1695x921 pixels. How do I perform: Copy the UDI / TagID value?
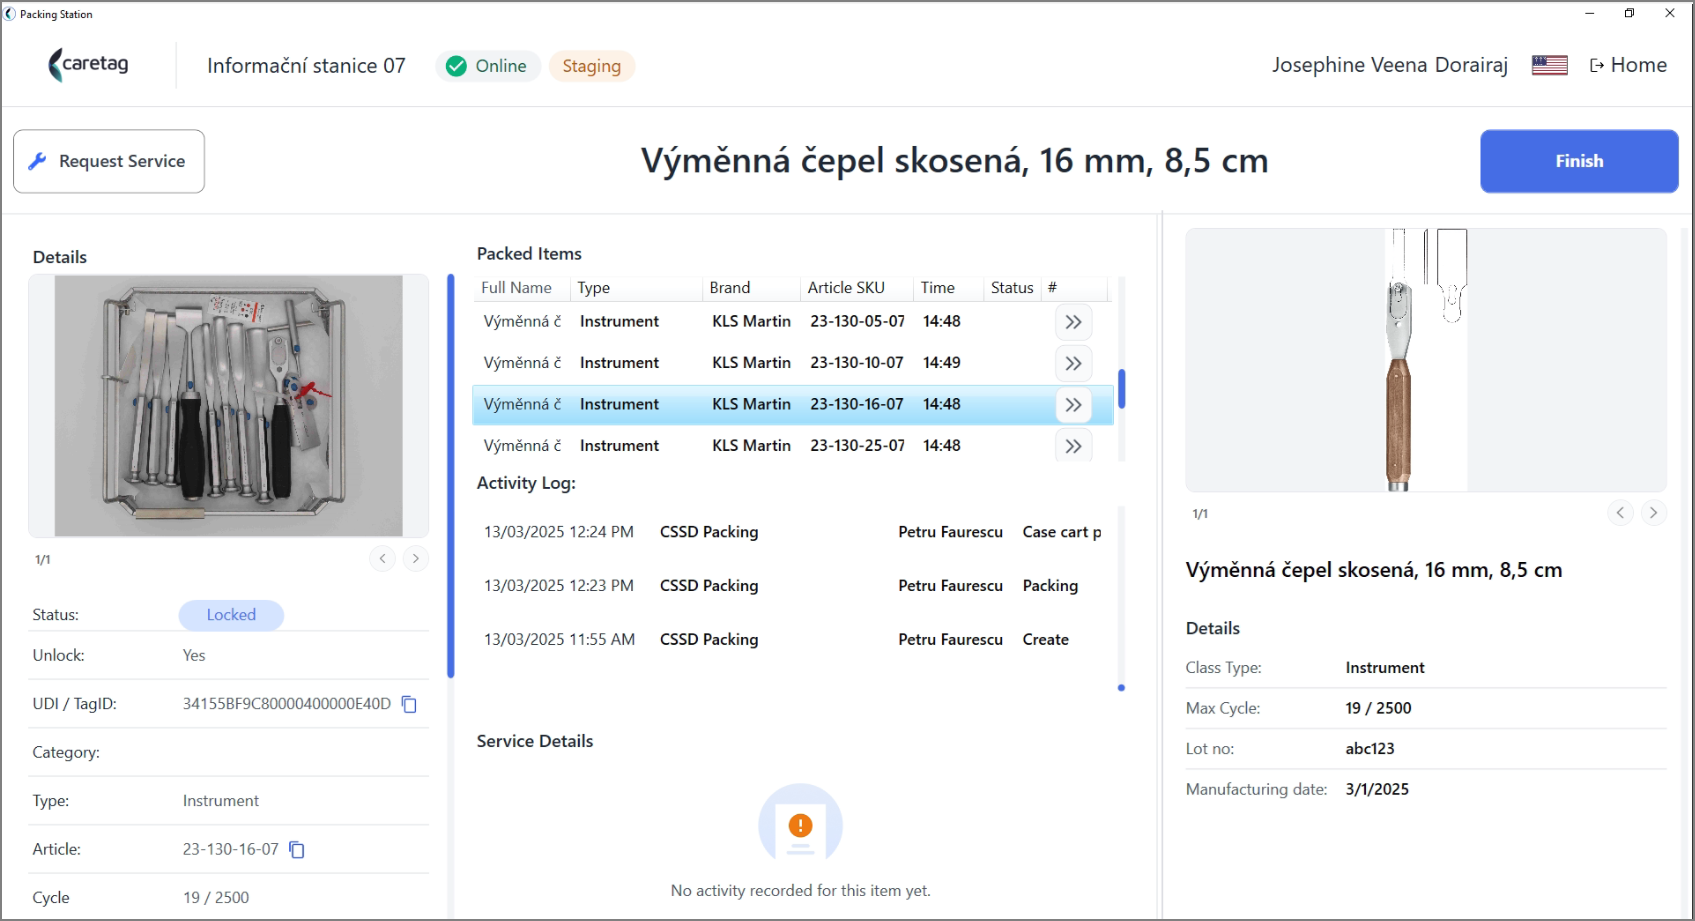point(409,704)
